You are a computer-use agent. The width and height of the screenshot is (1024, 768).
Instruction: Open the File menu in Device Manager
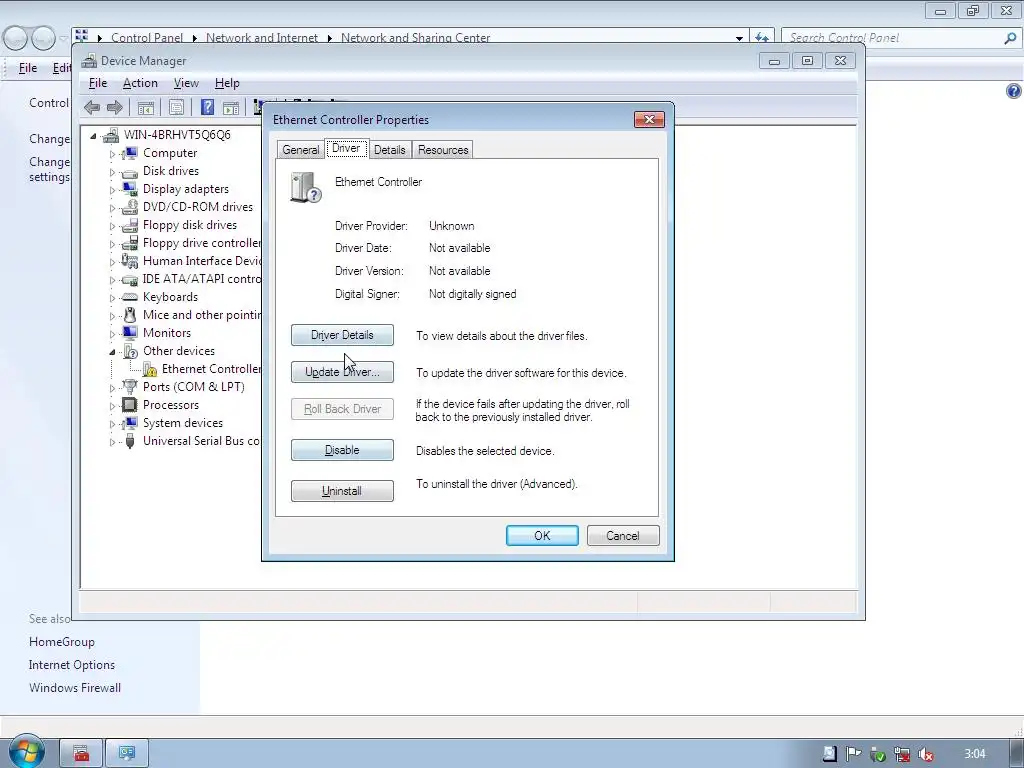click(x=98, y=83)
